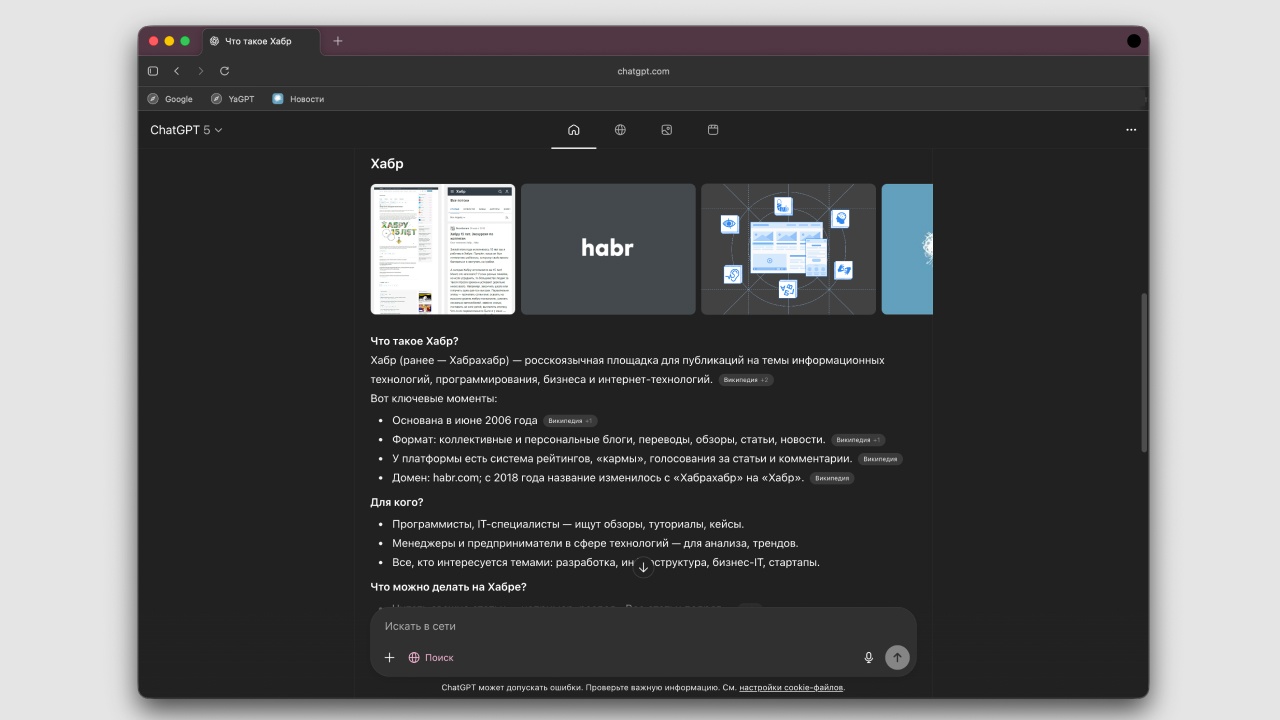Open the 'настройки cookie-файлов' link

coord(791,688)
